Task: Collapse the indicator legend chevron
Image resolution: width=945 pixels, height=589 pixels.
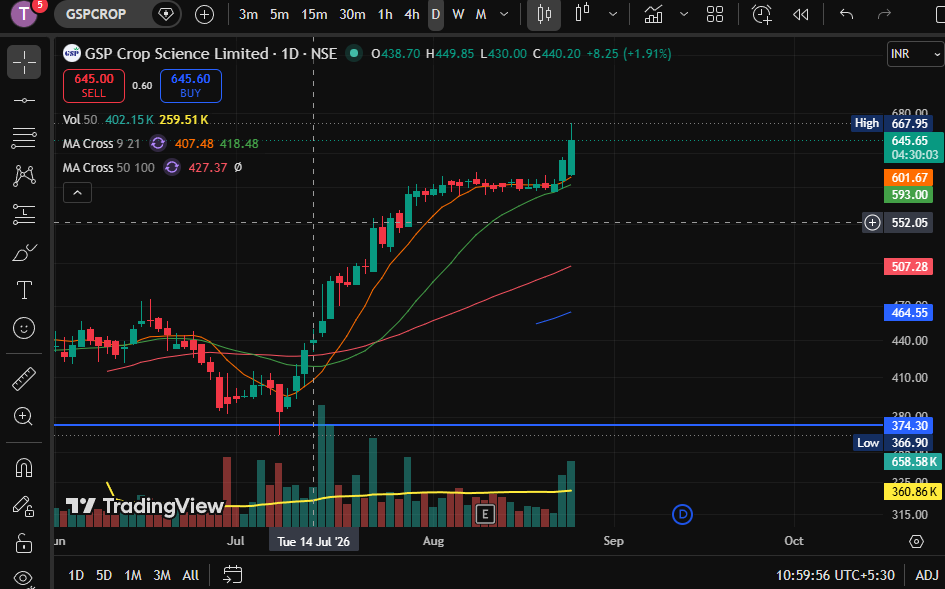Action: point(77,193)
